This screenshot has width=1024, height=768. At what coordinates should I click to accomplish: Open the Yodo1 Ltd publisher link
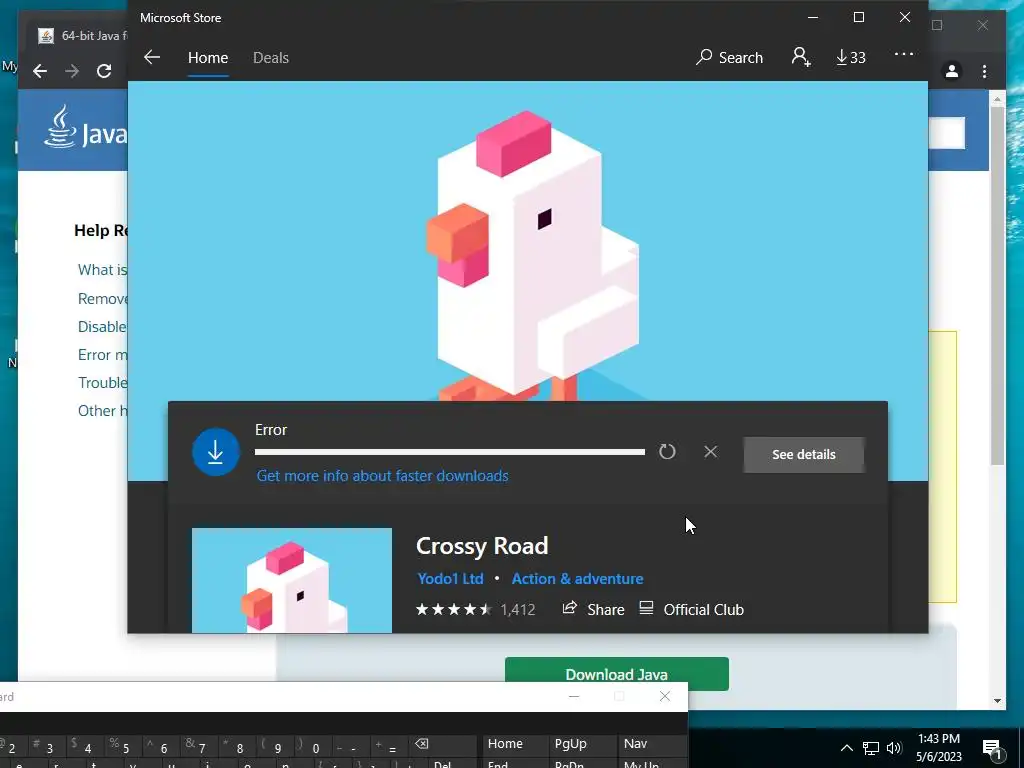tap(450, 579)
